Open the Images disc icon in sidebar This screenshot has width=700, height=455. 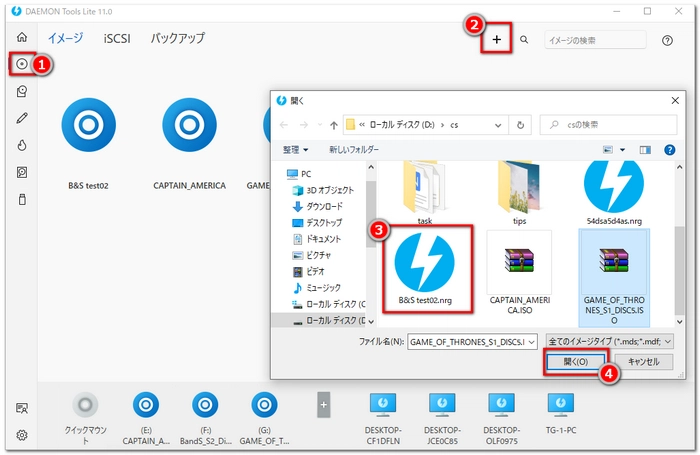(x=22, y=65)
